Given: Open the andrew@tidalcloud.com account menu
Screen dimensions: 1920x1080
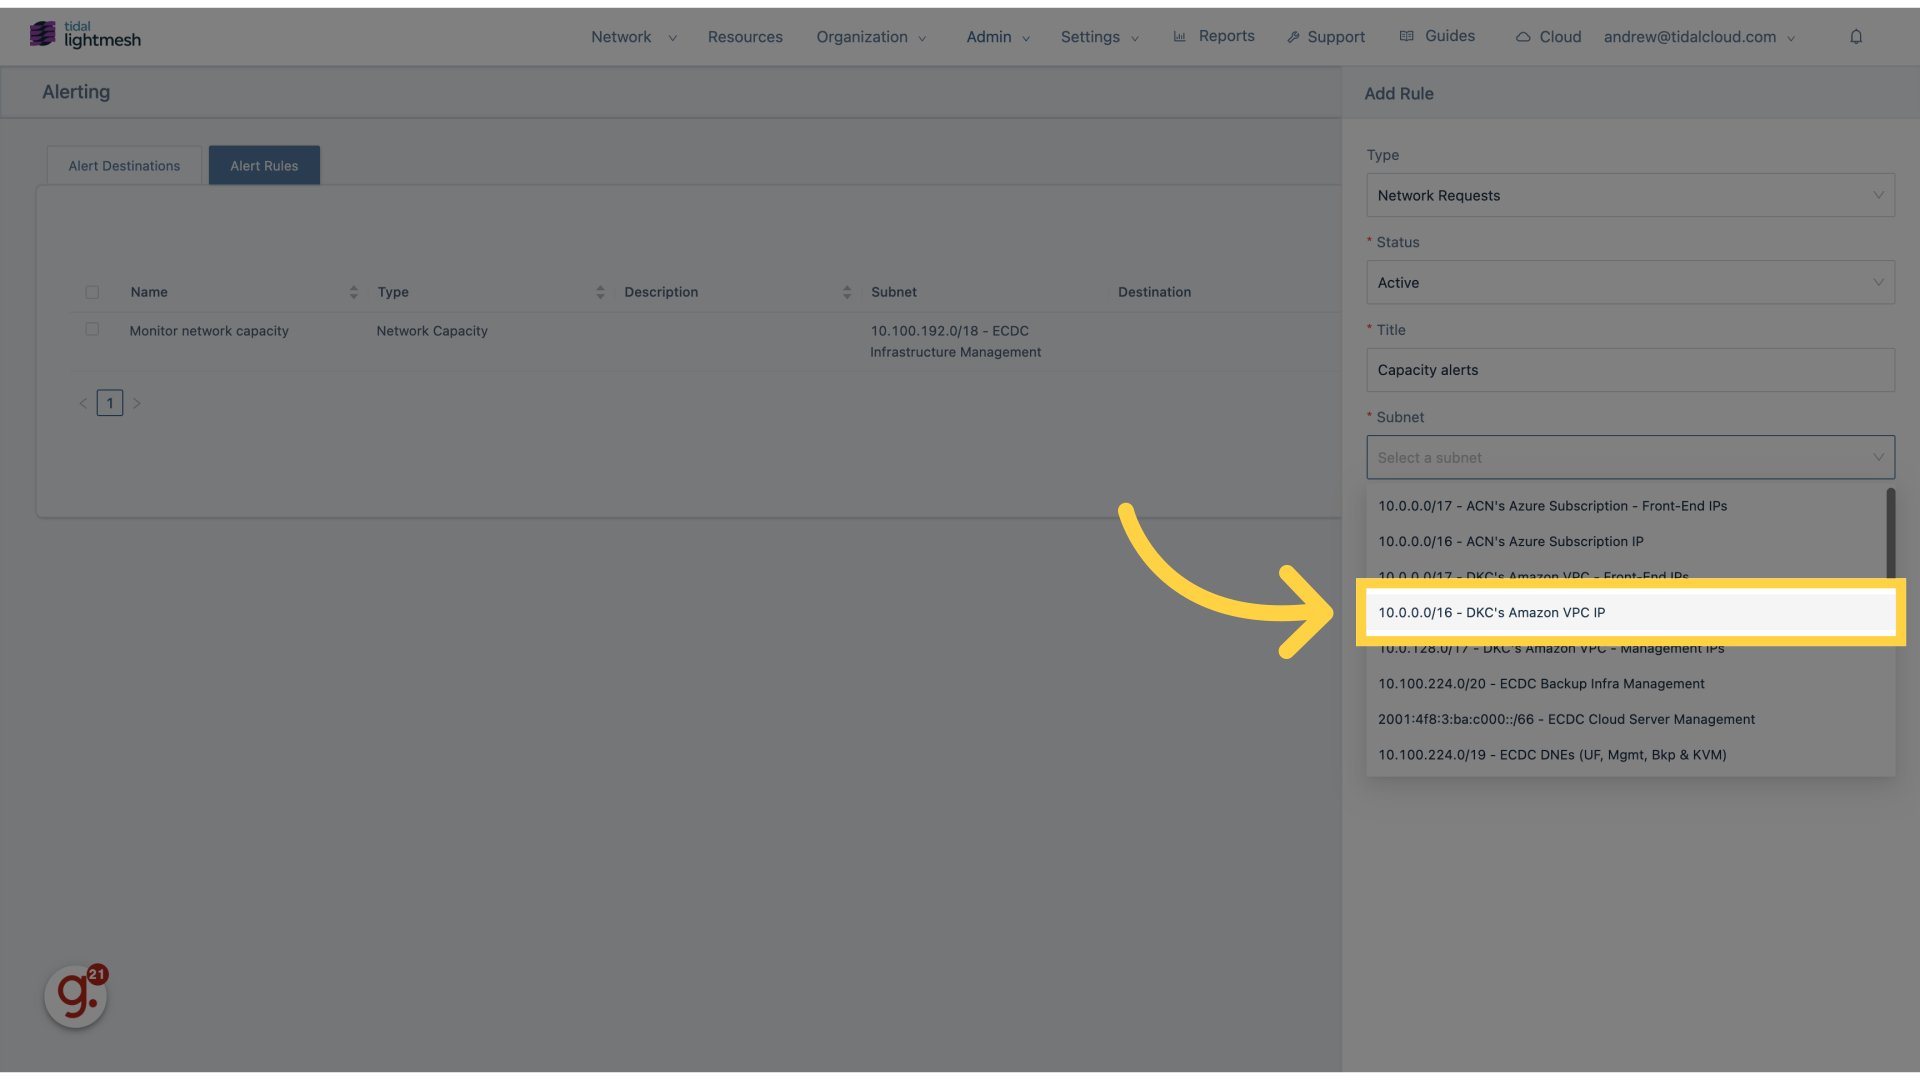Looking at the screenshot, I should (1700, 37).
